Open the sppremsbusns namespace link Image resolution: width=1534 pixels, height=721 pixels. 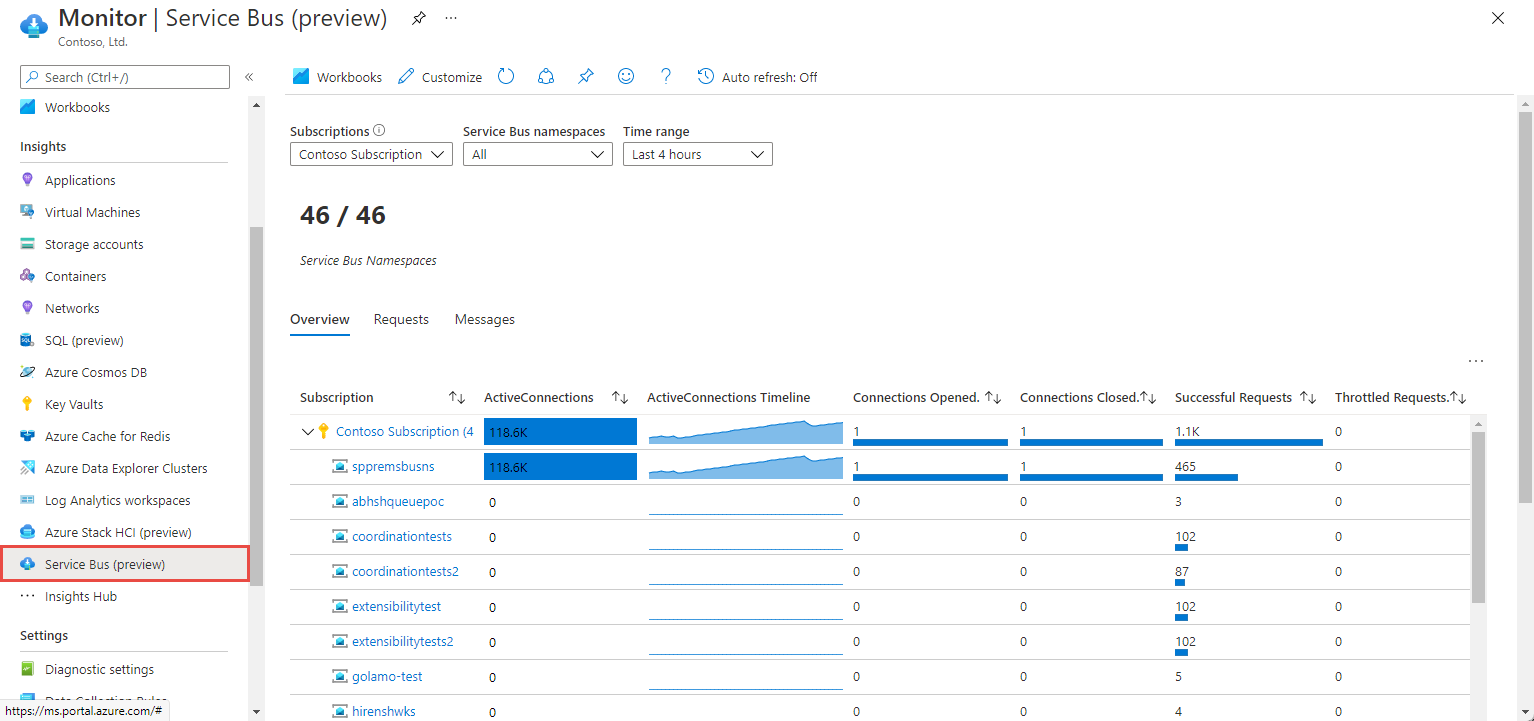pyautogui.click(x=393, y=467)
